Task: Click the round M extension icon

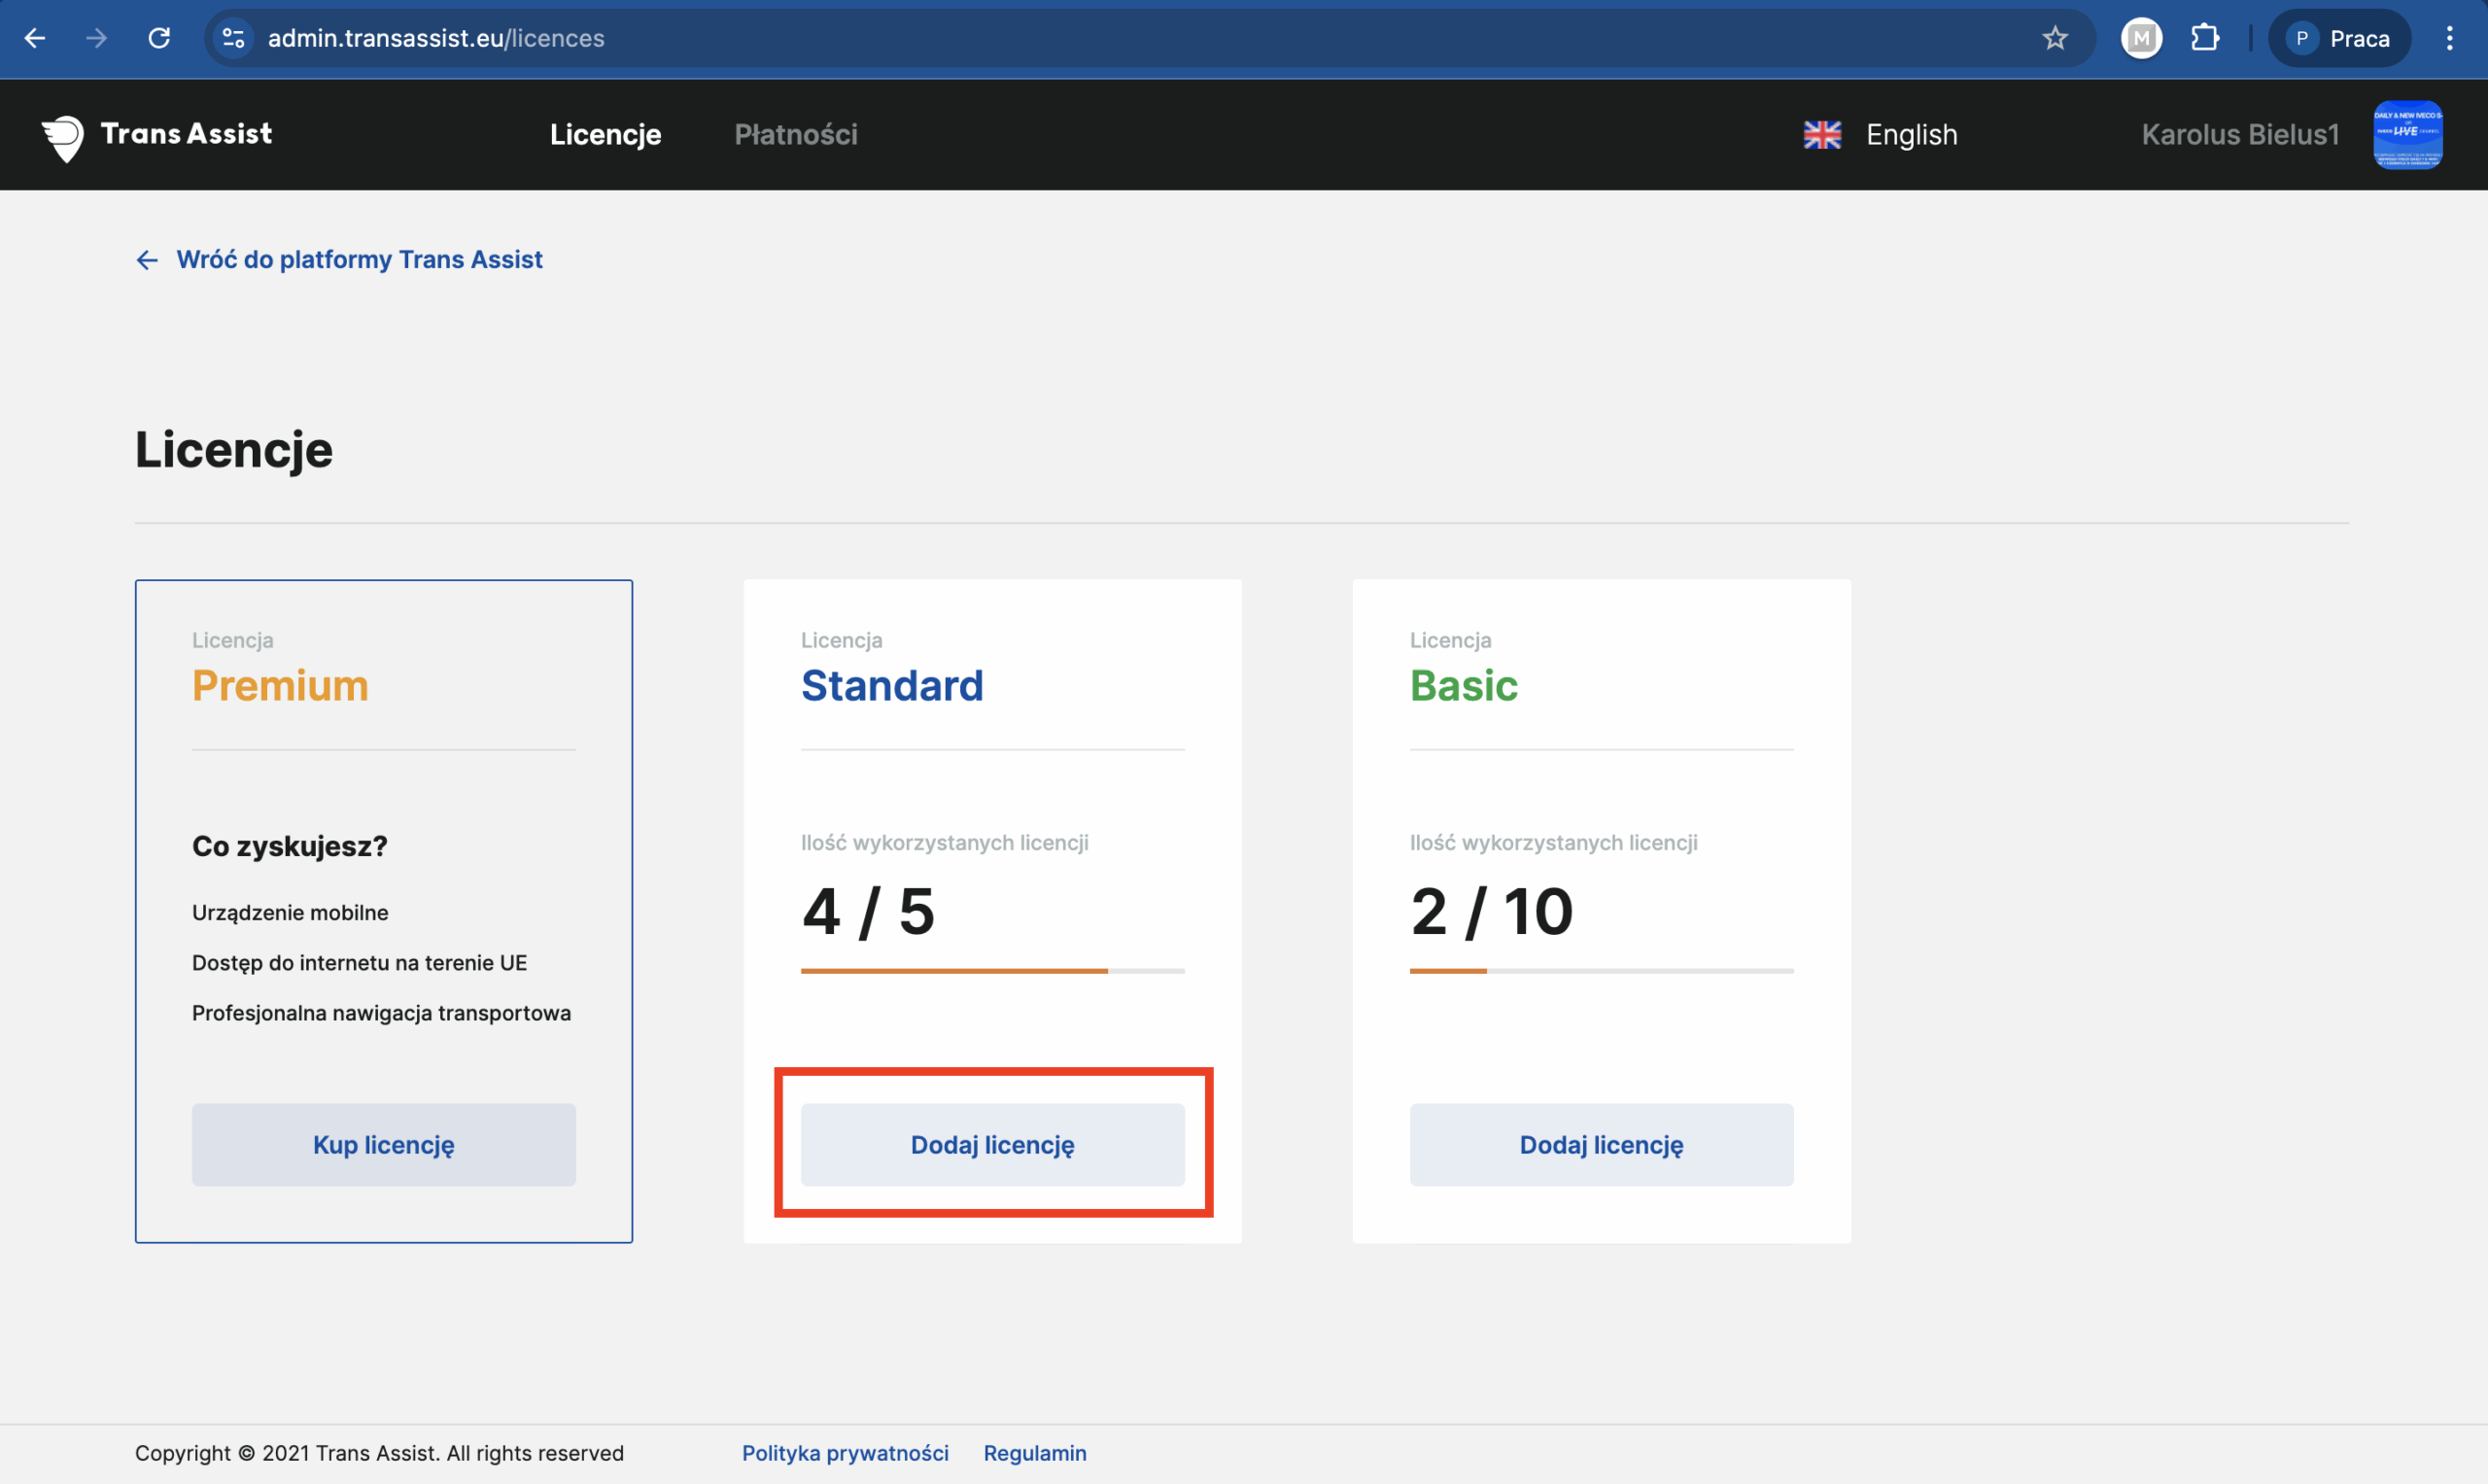Action: tap(2141, 38)
